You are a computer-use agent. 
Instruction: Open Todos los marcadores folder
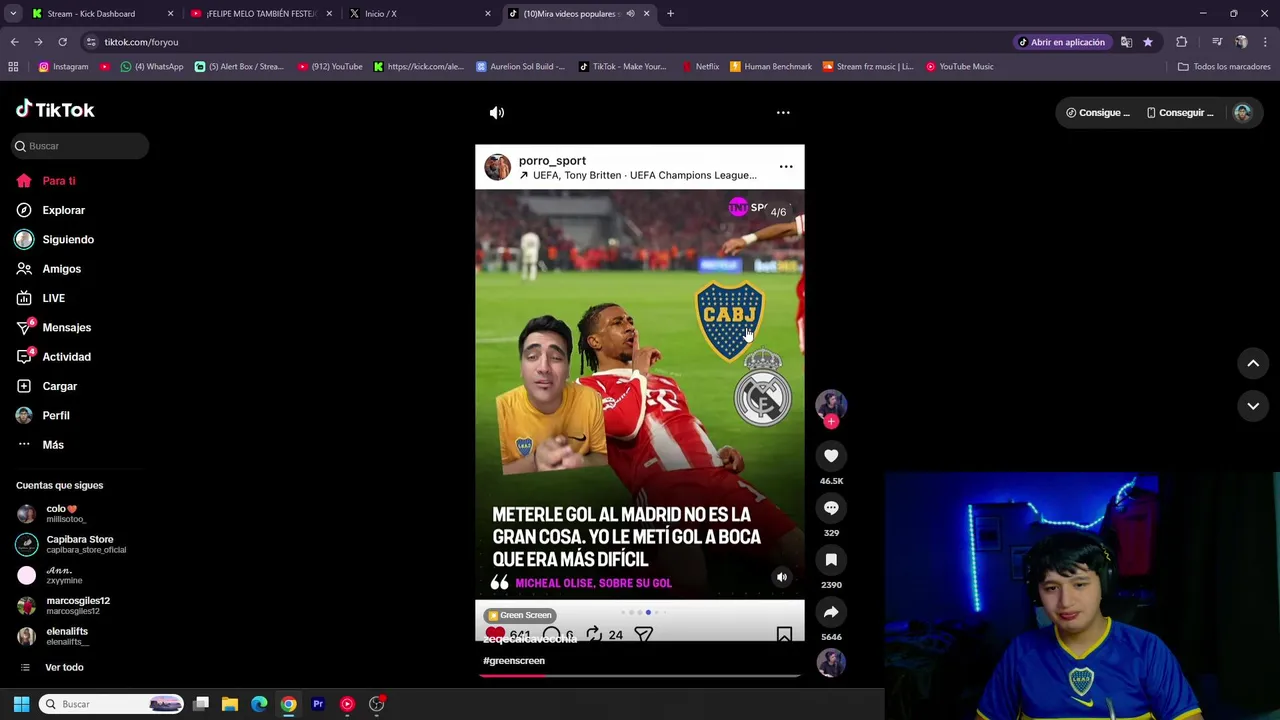pyautogui.click(x=1224, y=67)
